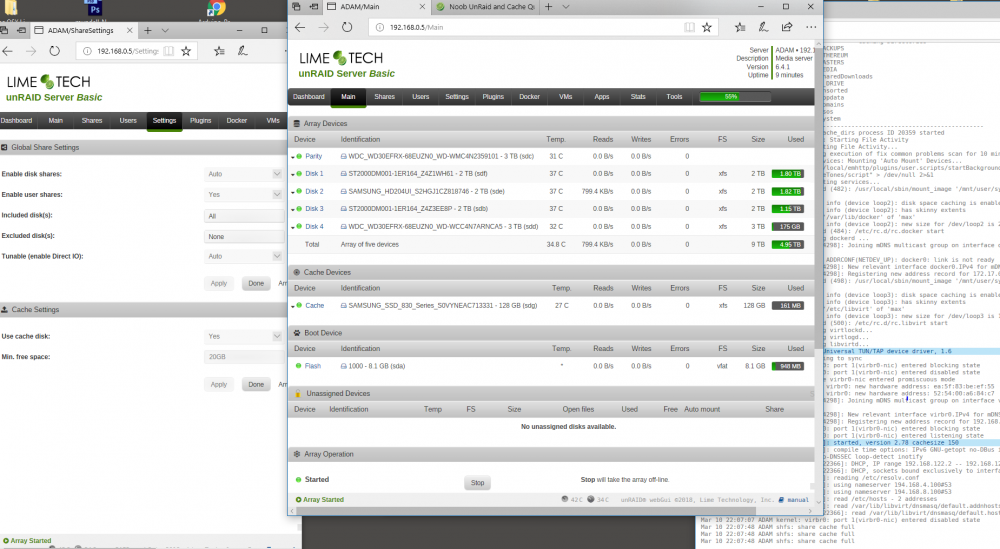The image size is (1000, 549).
Task: Click the Excluded disk(s) field showing None
Action: coord(244,237)
